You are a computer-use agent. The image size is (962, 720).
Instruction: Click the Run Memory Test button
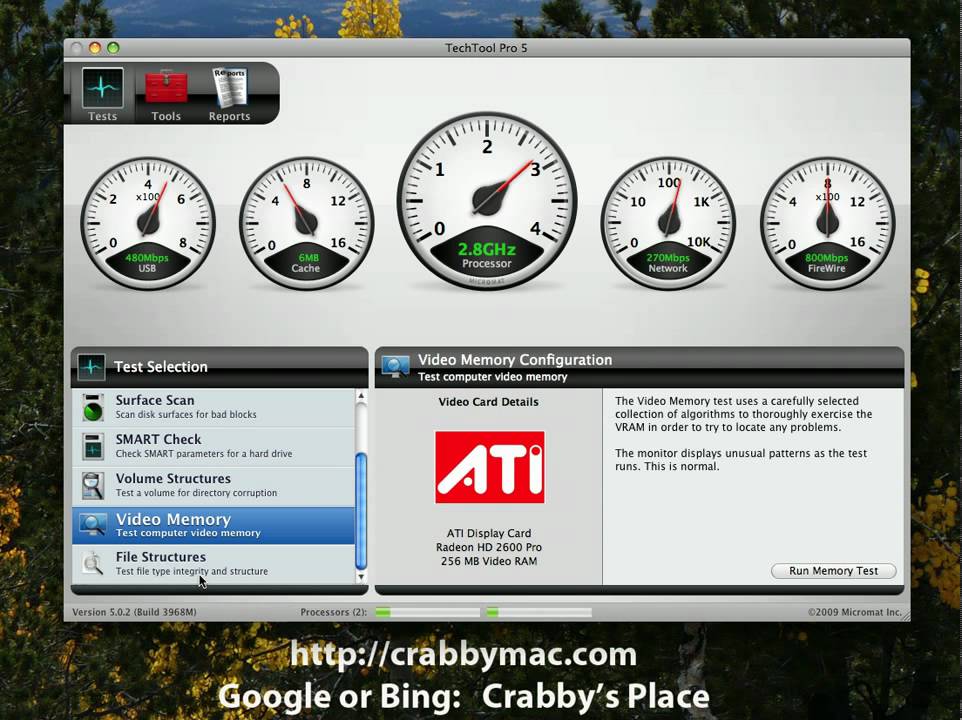(x=833, y=571)
